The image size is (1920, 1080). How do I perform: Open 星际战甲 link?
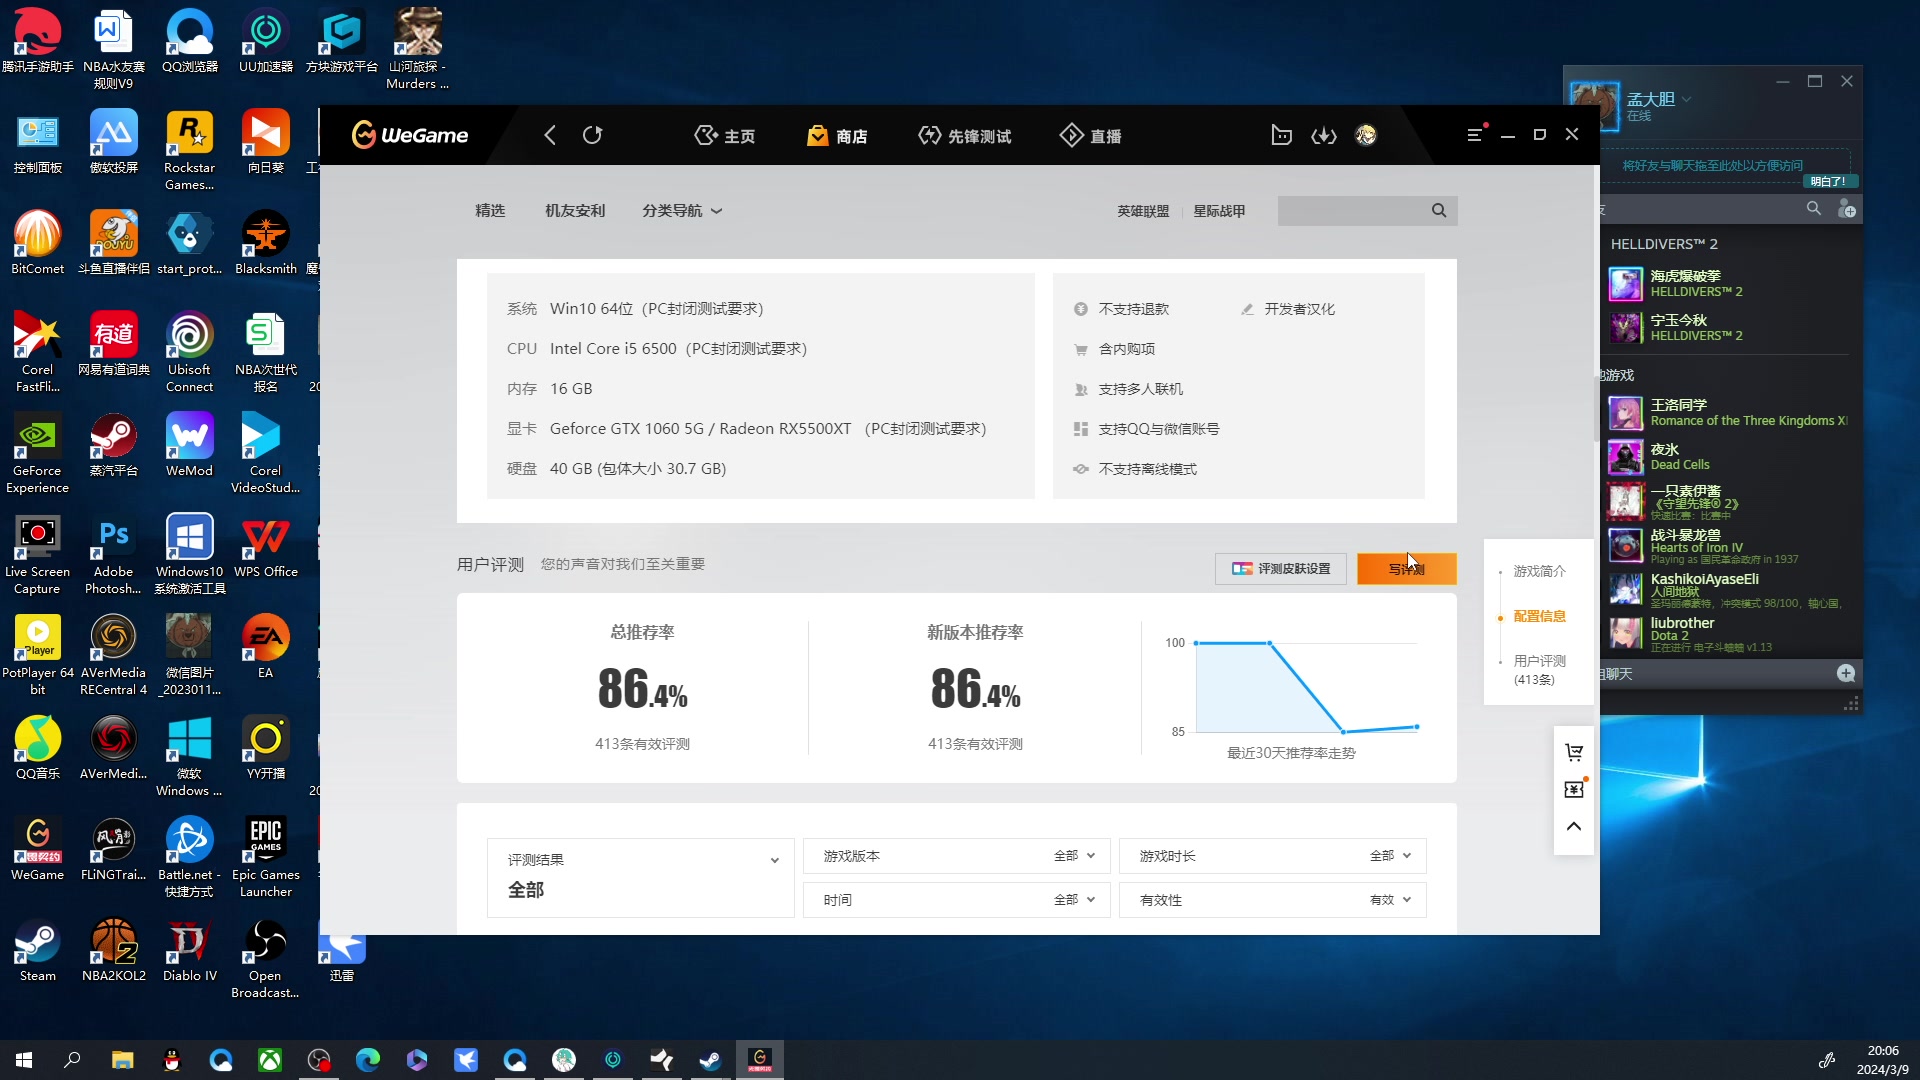[x=1219, y=211]
